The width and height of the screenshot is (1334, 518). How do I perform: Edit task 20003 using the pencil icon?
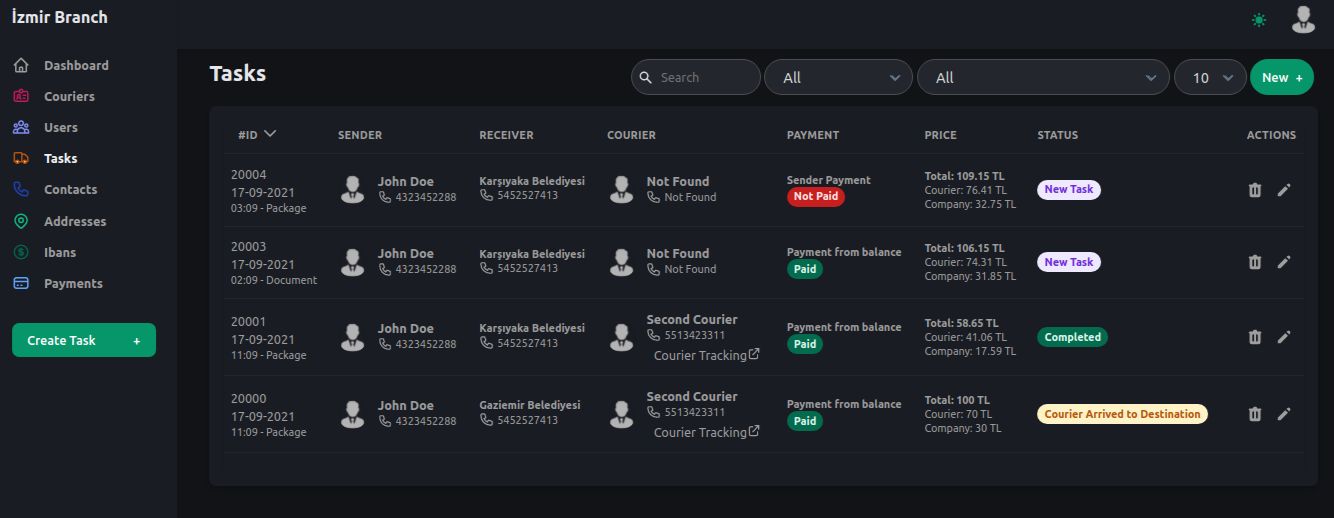coord(1284,262)
